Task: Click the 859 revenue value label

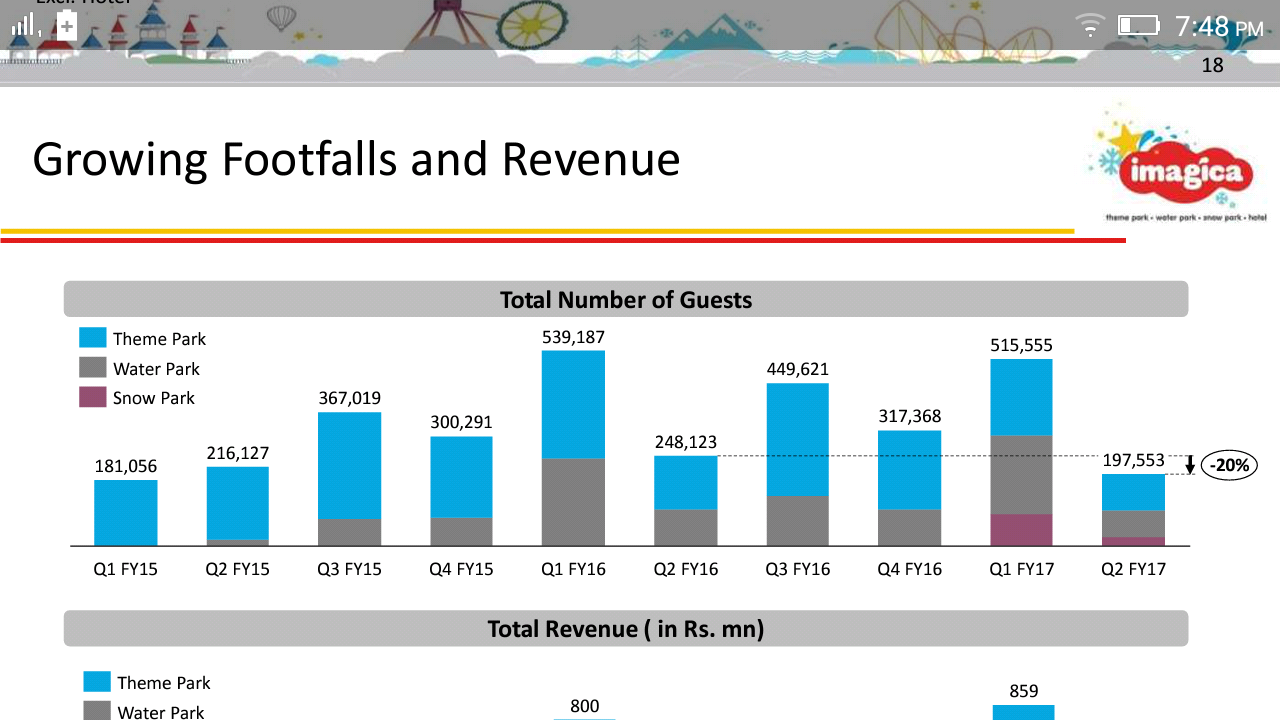Action: [1024, 691]
